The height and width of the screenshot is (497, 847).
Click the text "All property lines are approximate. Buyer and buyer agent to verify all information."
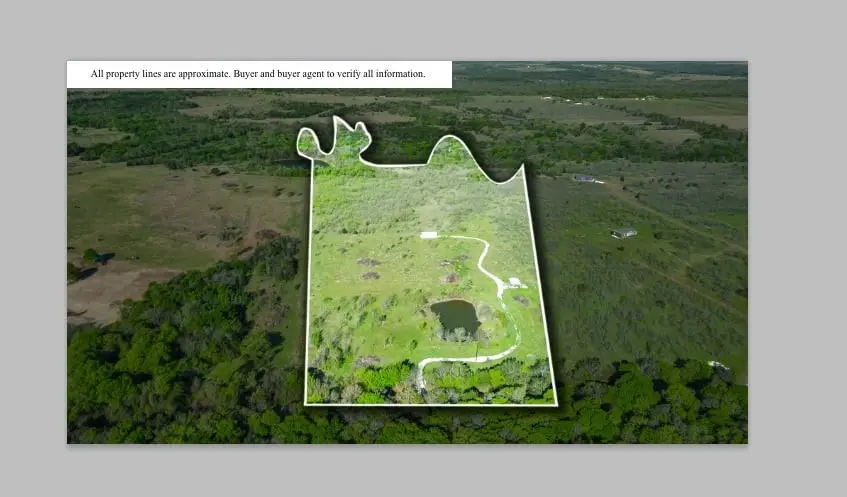[x=258, y=74]
